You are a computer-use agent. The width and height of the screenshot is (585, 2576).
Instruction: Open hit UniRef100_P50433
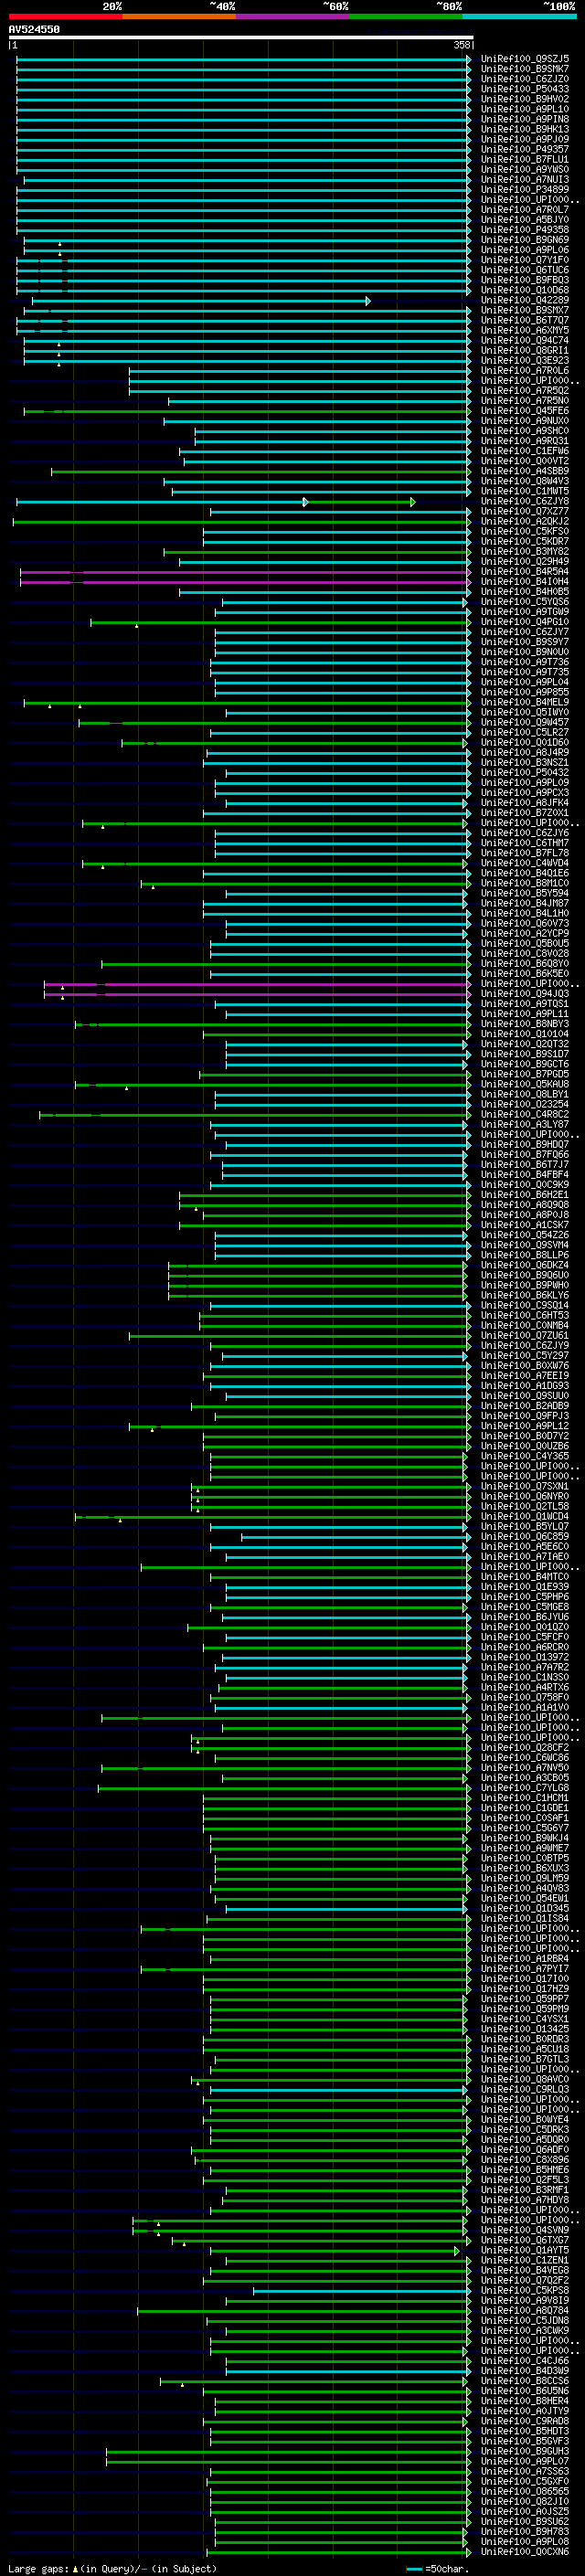click(525, 89)
